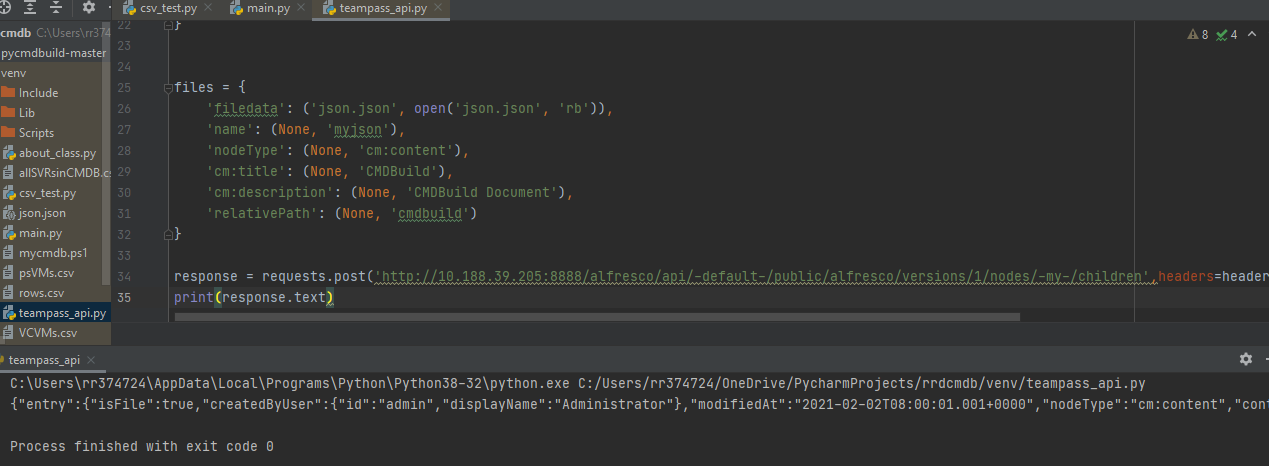Select VCVMs.csv in project tree
Screen dimensions: 1269x466
54,333
